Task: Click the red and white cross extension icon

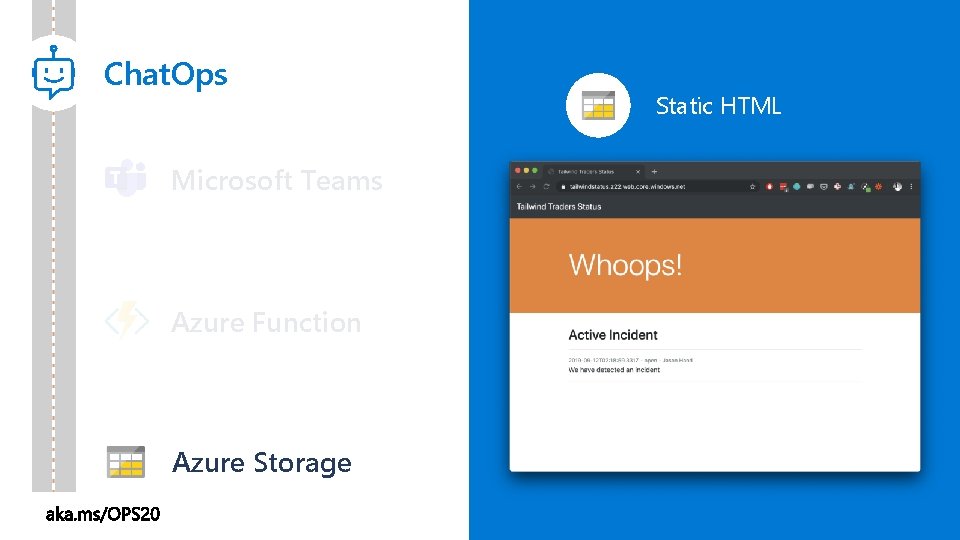Action: point(837,187)
